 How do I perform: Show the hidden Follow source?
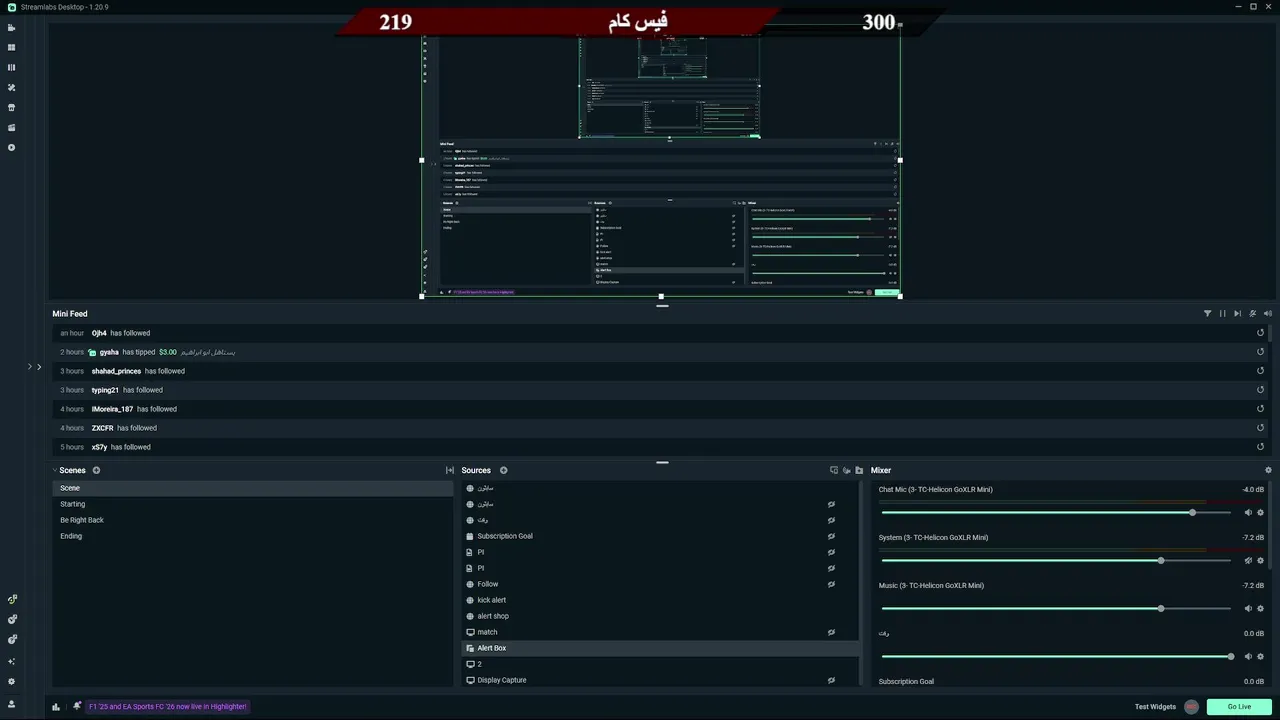pos(831,584)
